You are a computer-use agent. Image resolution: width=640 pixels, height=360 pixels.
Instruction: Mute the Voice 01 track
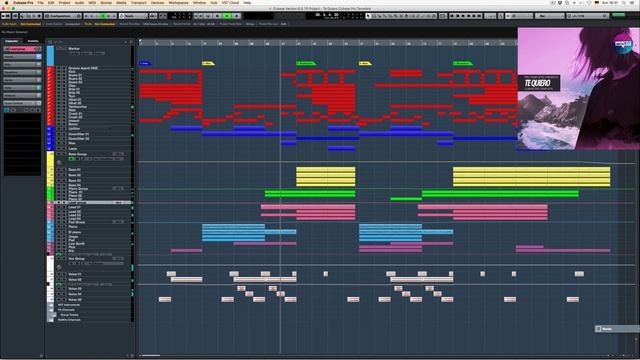point(58,274)
